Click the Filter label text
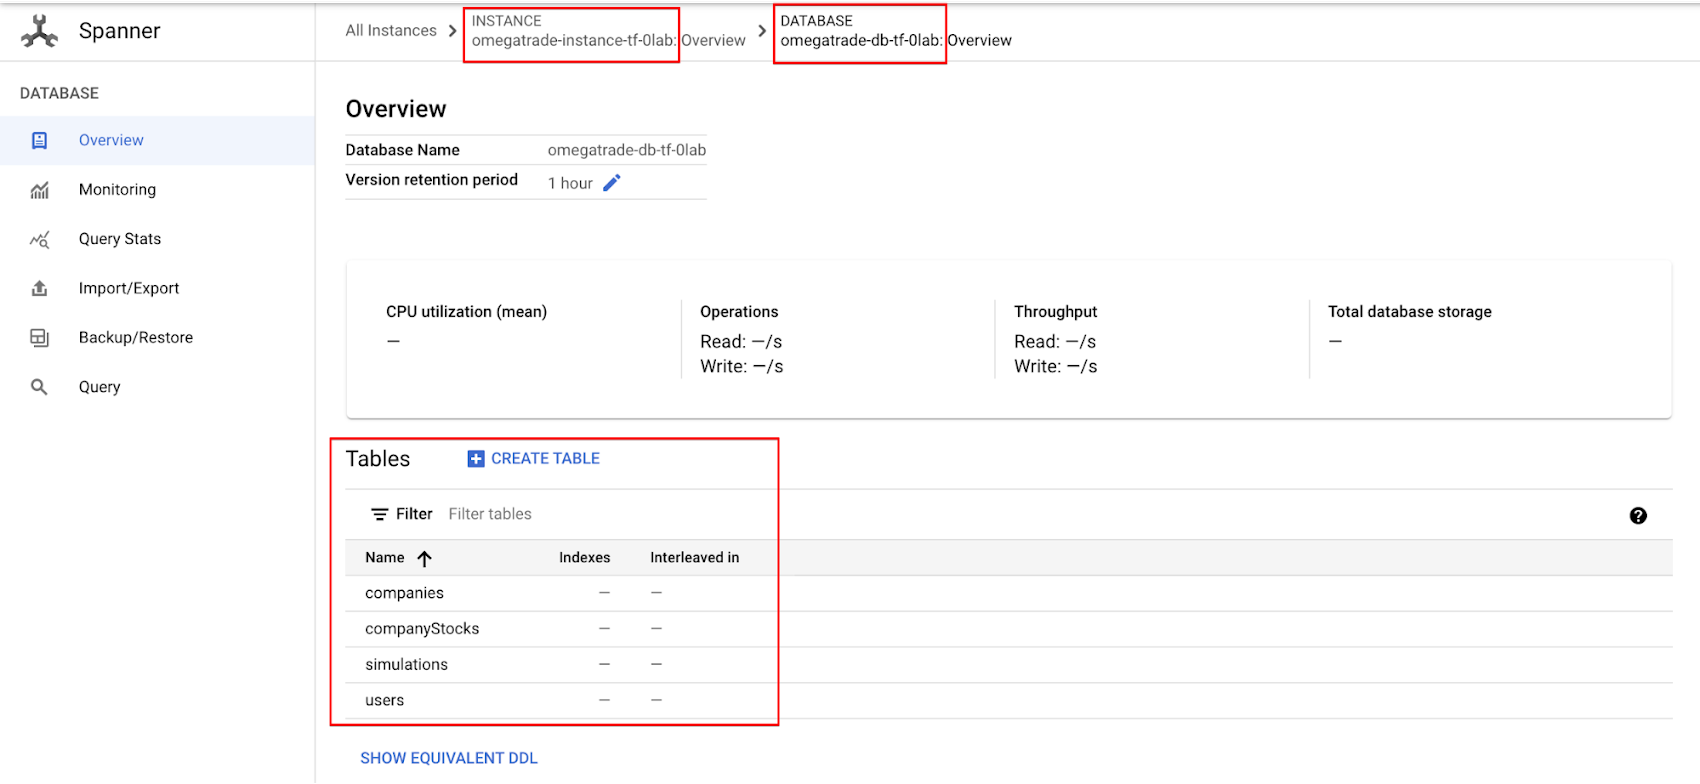The height and width of the screenshot is (784, 1700). 414,514
